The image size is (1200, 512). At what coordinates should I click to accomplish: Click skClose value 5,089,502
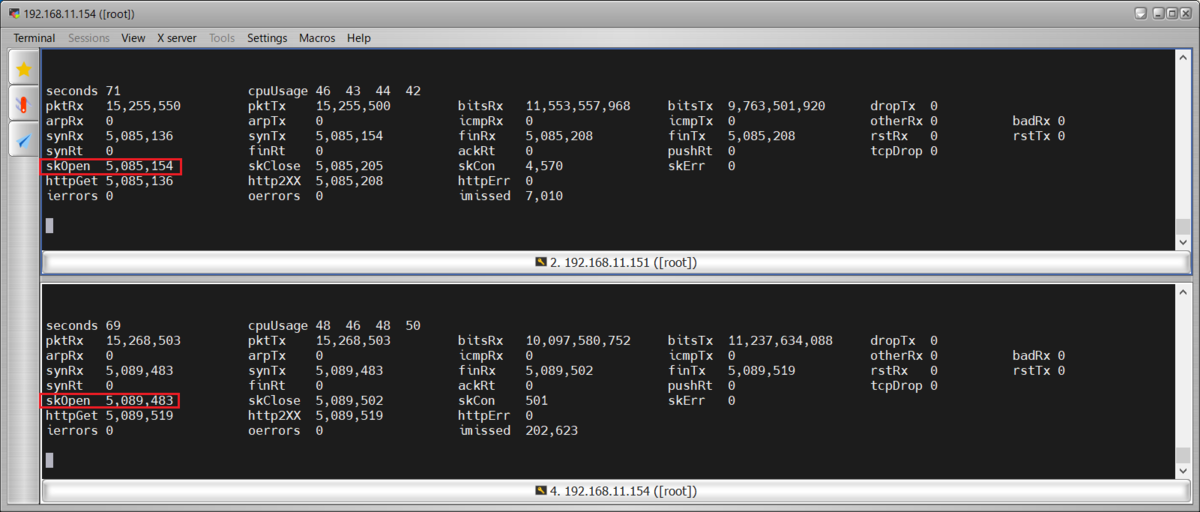[x=349, y=401]
